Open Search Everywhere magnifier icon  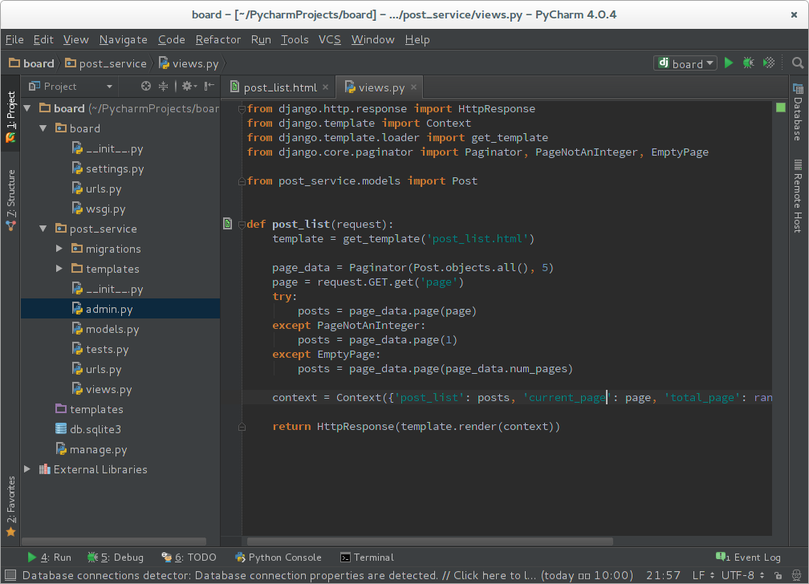pos(797,63)
